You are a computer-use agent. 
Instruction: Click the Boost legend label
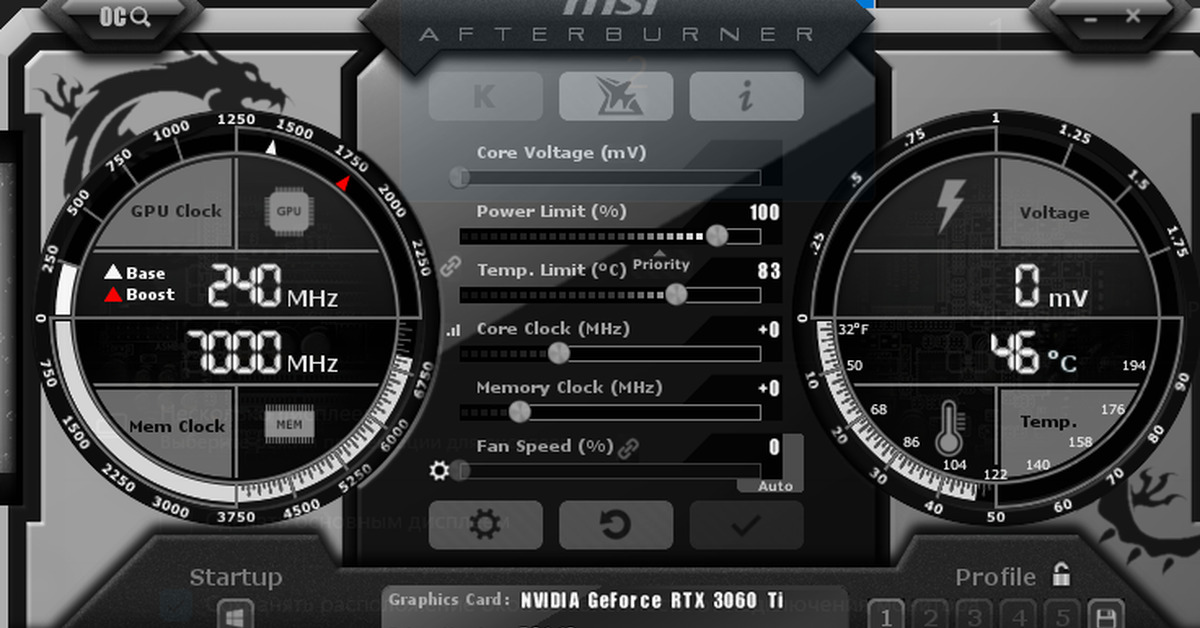pos(150,295)
